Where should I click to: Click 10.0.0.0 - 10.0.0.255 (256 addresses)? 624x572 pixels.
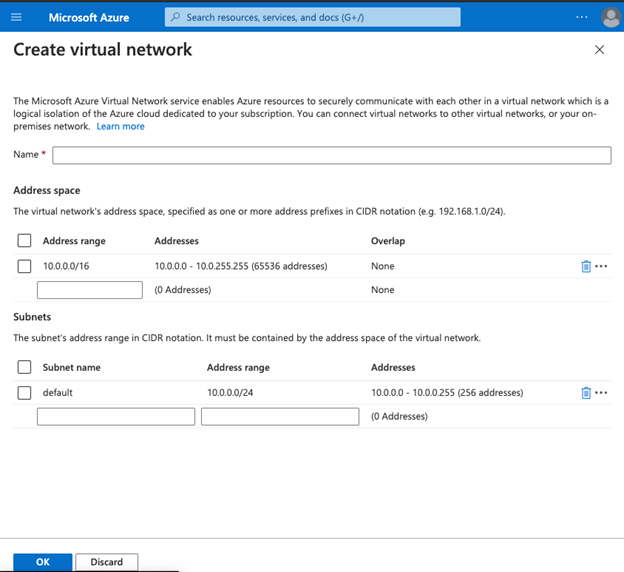447,392
